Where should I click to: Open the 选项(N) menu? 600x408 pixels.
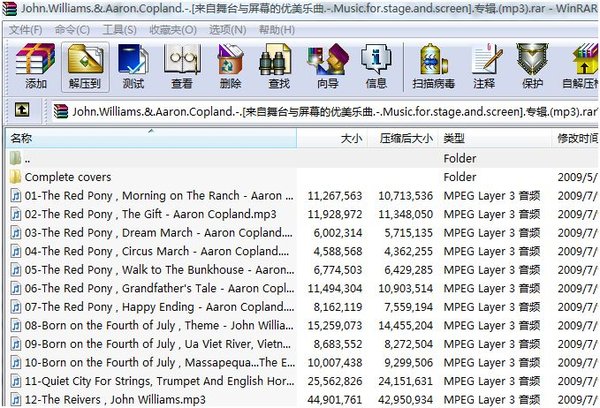(x=228, y=30)
